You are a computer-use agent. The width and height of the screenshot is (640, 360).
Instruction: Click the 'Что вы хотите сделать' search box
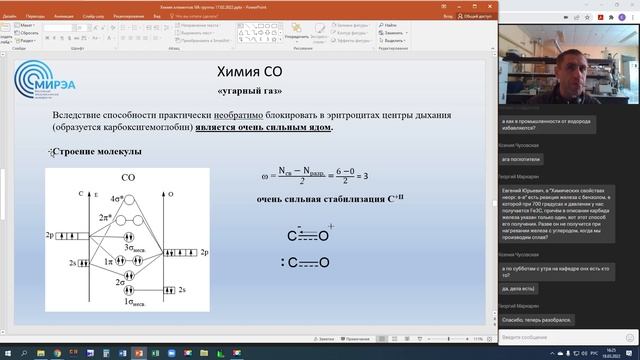point(194,16)
